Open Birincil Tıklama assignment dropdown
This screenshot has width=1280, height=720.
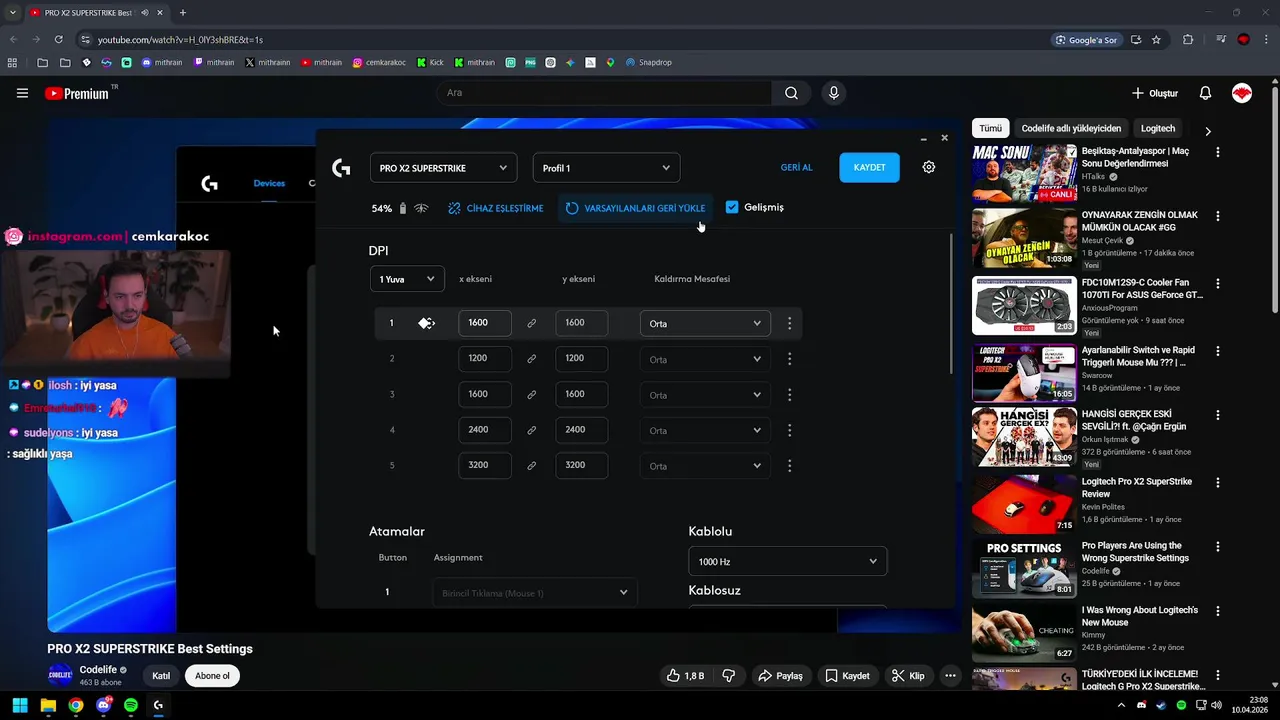[x=535, y=593]
